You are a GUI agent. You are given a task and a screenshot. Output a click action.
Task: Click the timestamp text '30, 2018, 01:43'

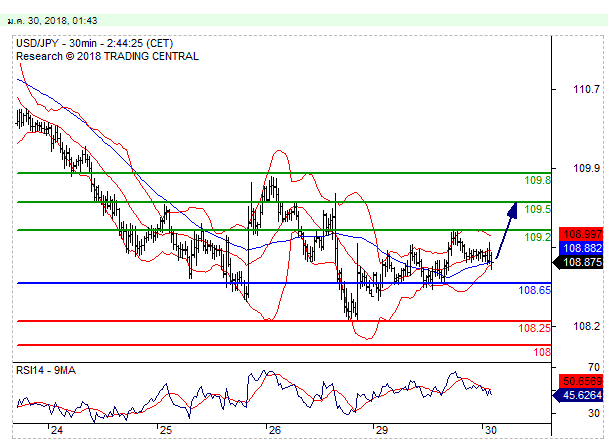coord(62,21)
